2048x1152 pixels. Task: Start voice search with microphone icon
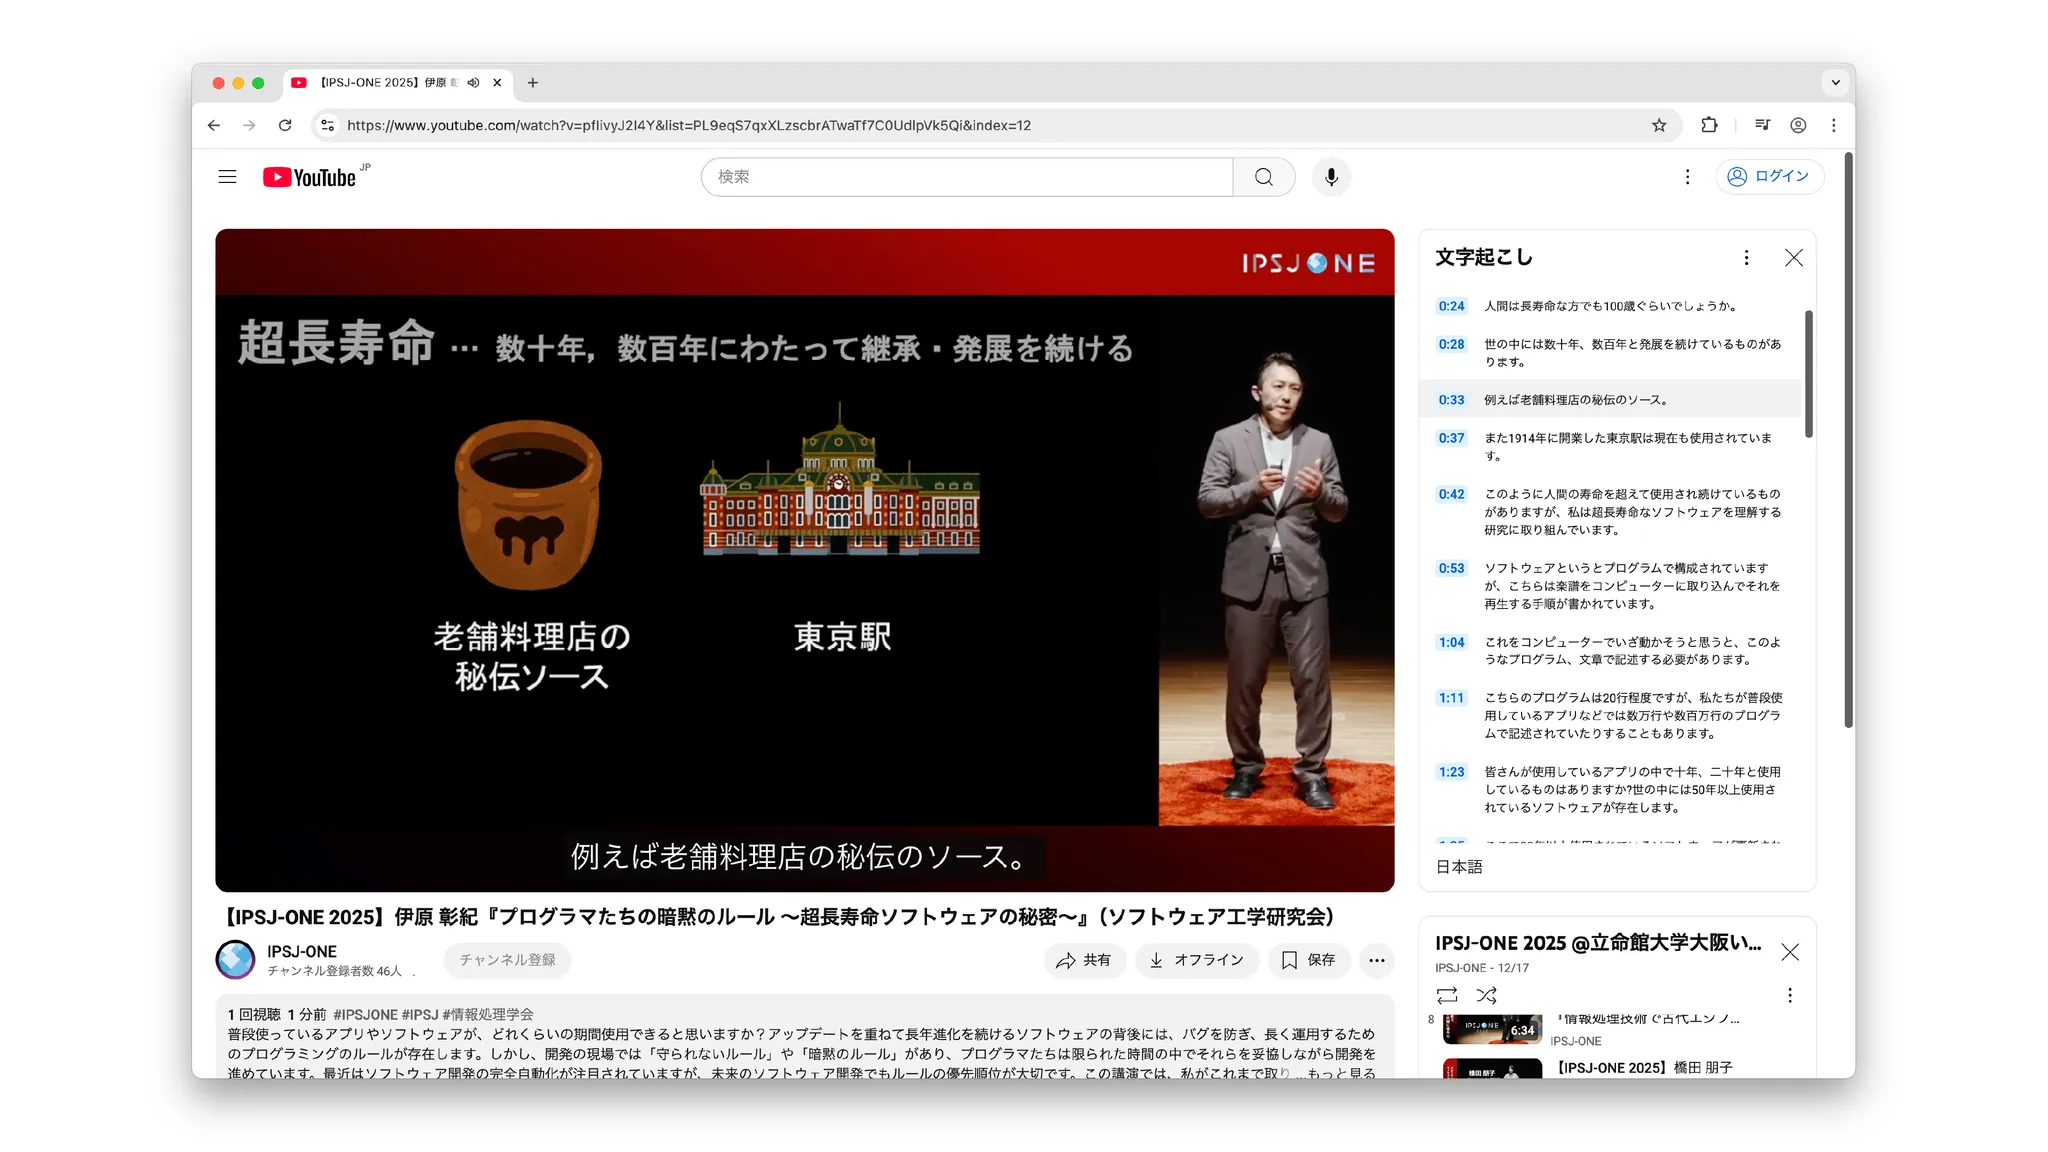coord(1331,177)
